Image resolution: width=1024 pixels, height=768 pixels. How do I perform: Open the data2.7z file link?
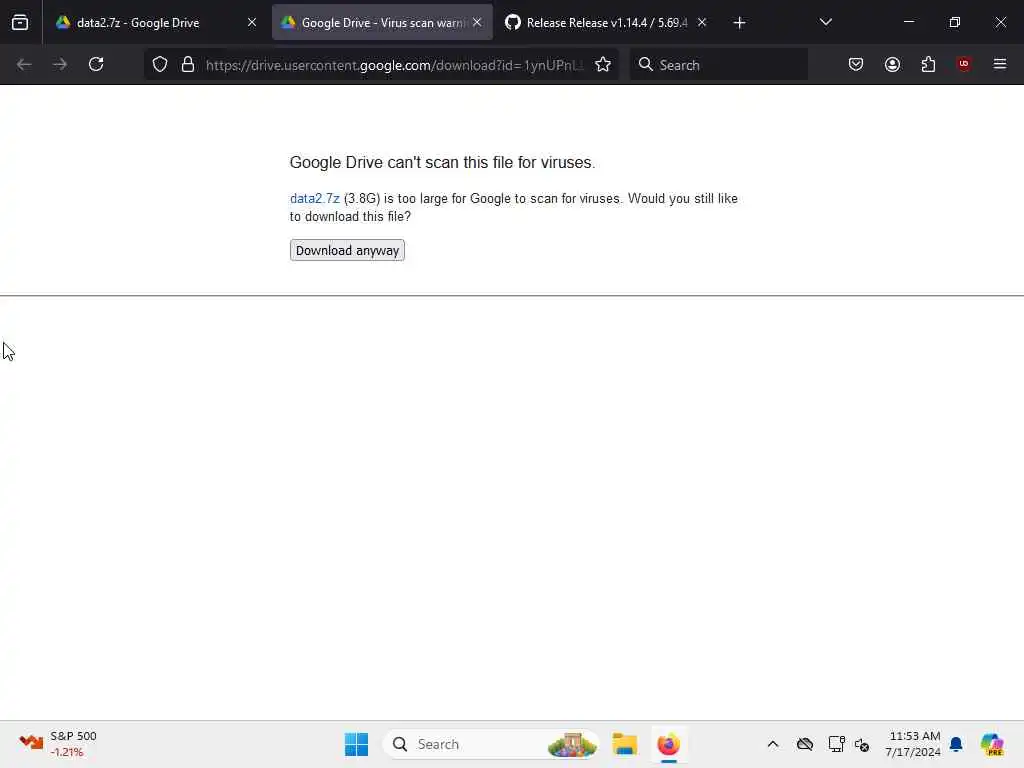pyautogui.click(x=314, y=199)
